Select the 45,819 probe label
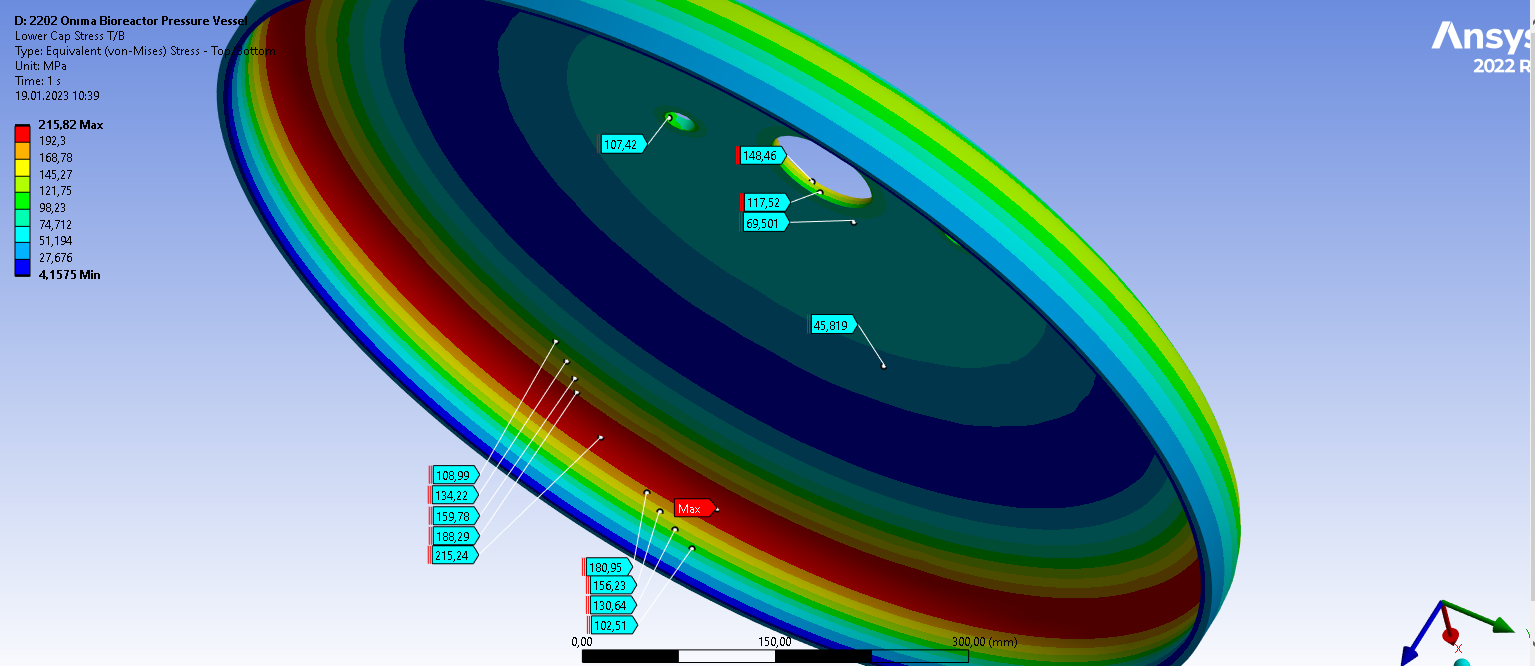This screenshot has height=666, width=1535. click(x=833, y=325)
